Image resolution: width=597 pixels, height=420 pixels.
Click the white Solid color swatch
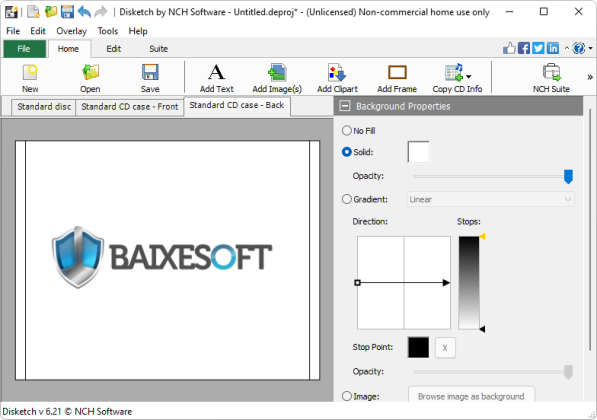[418, 152]
